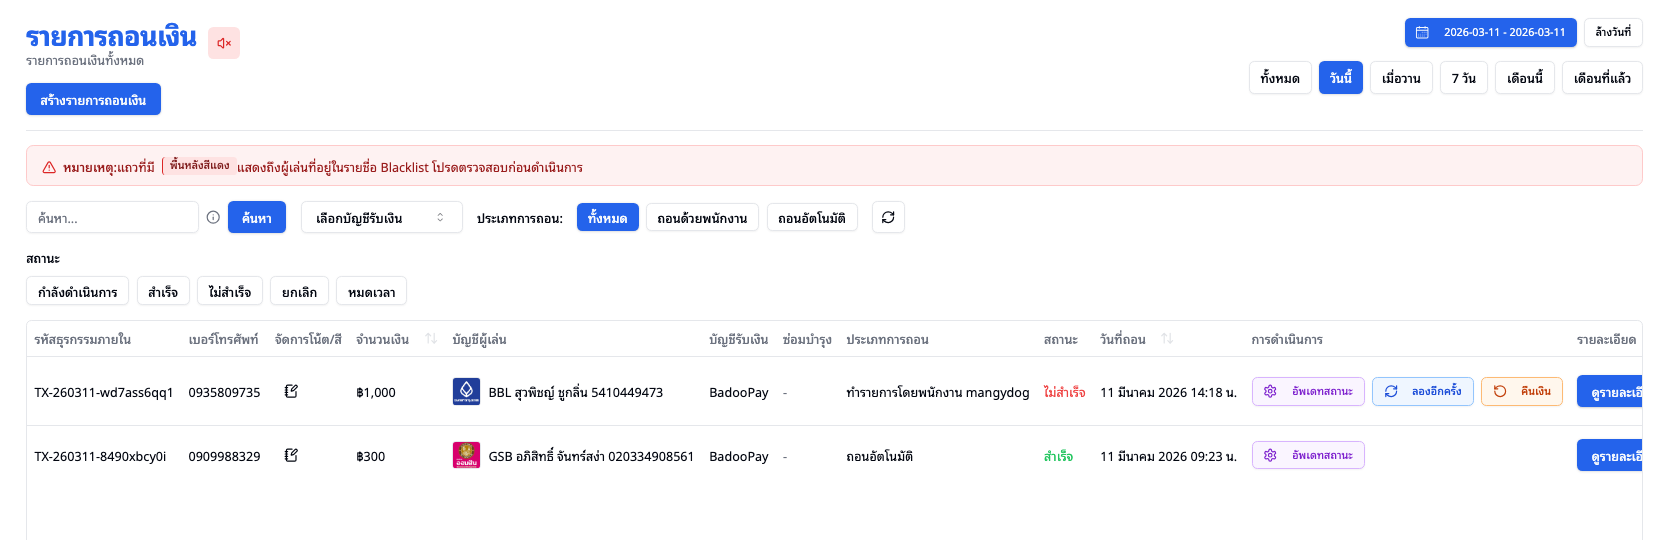Filter status by ไม่สำเร็จ
The width and height of the screenshot is (1666, 540).
[230, 291]
